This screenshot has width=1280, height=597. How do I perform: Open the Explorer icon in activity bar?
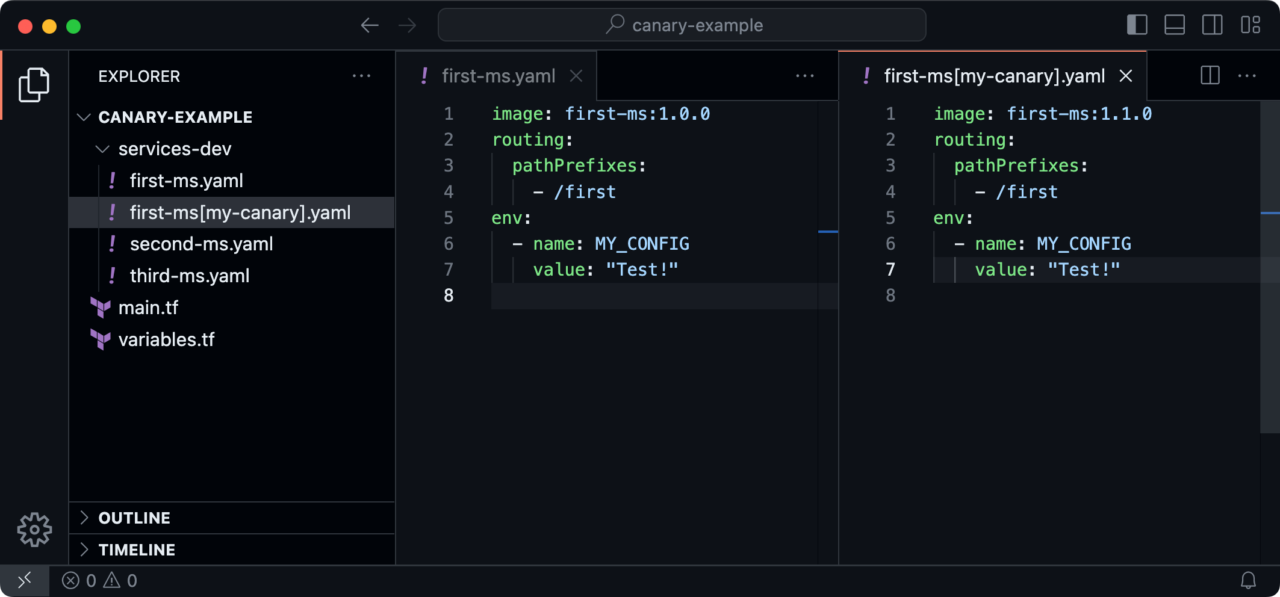tap(33, 85)
